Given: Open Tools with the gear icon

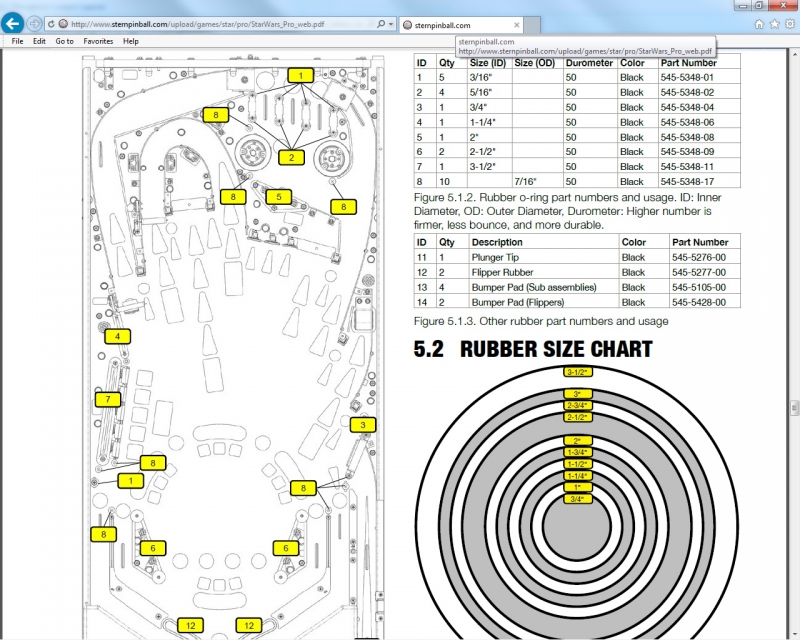Looking at the screenshot, I should tap(790, 24).
